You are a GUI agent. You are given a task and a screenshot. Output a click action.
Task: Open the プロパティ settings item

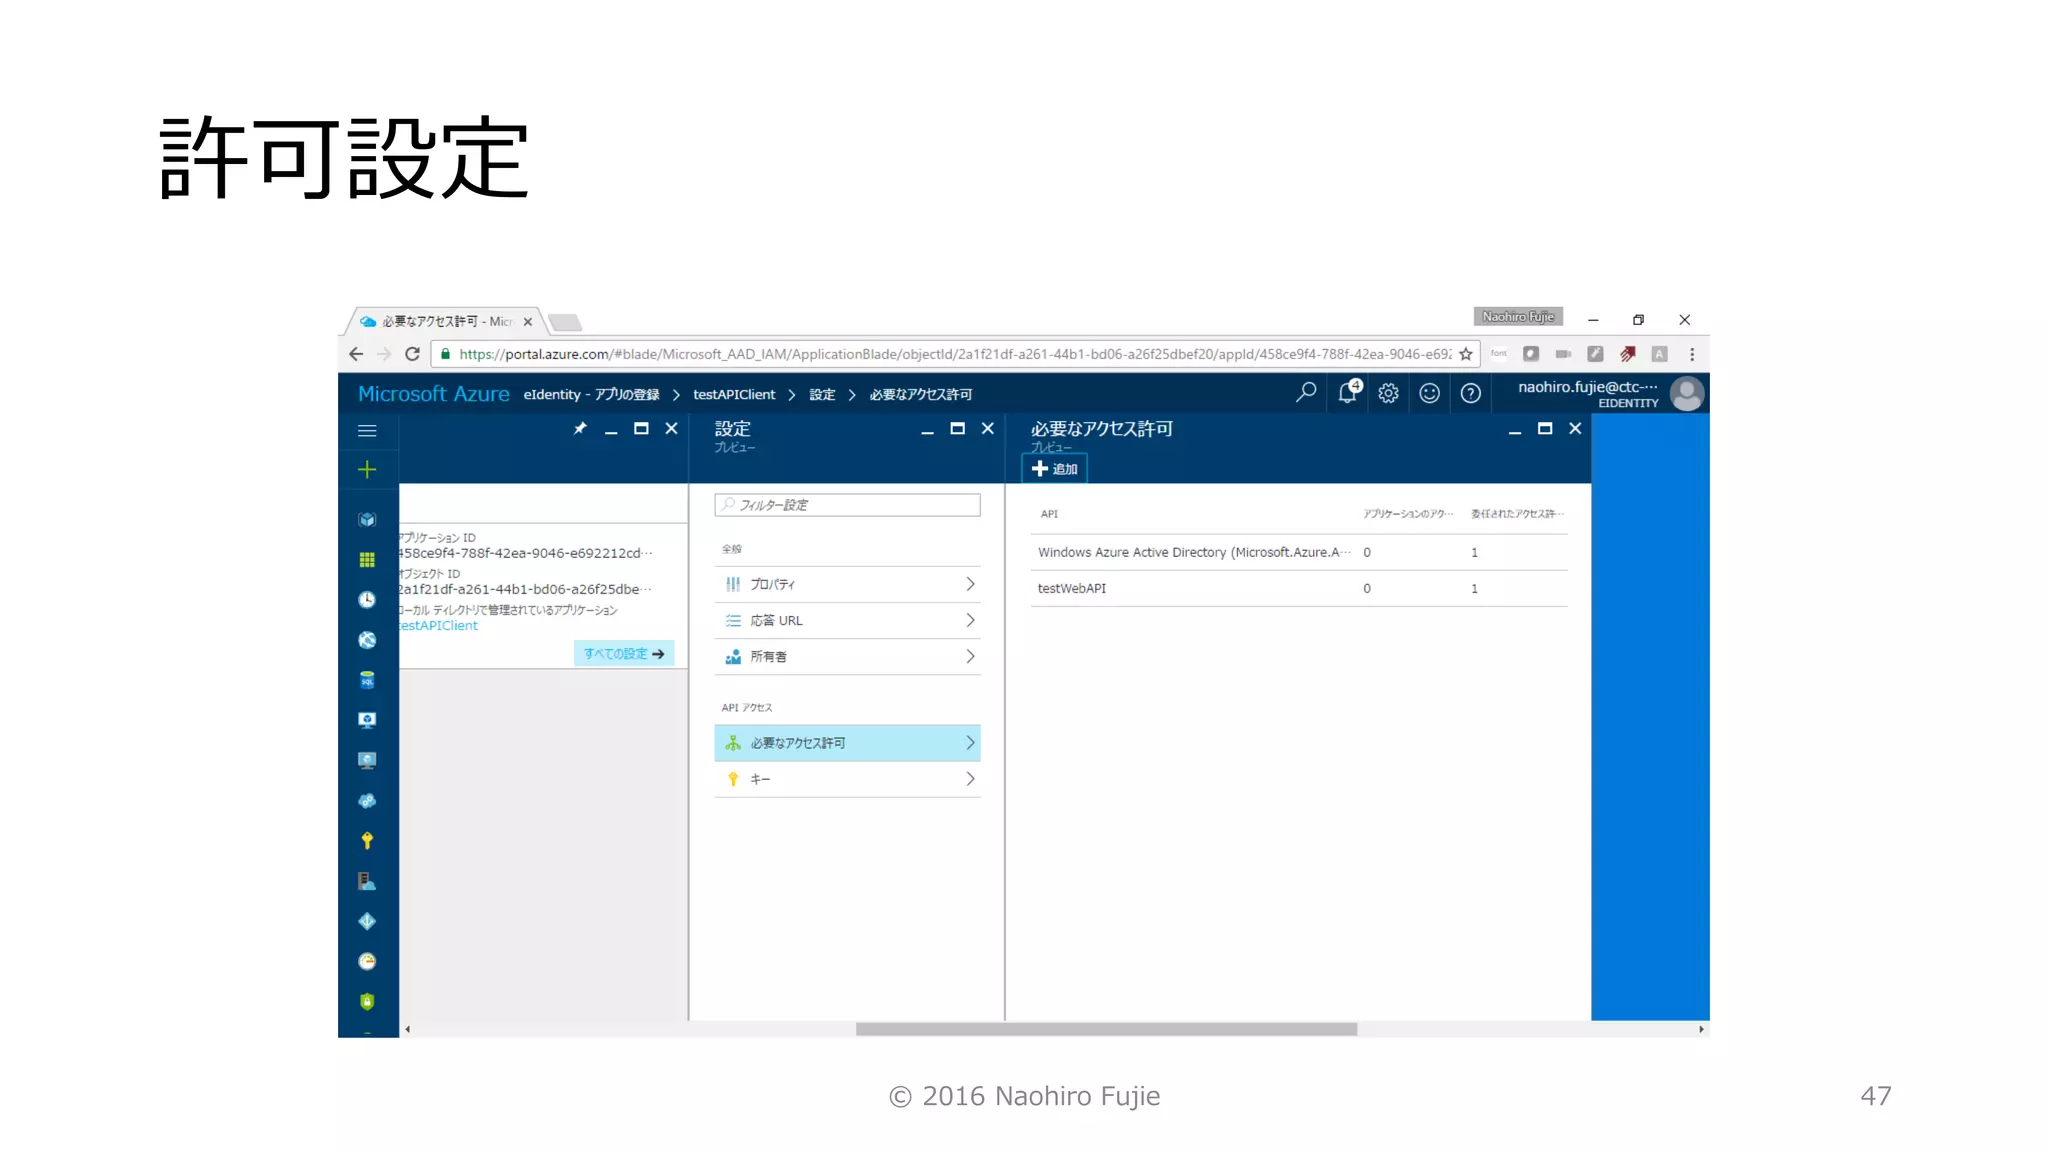click(x=847, y=584)
